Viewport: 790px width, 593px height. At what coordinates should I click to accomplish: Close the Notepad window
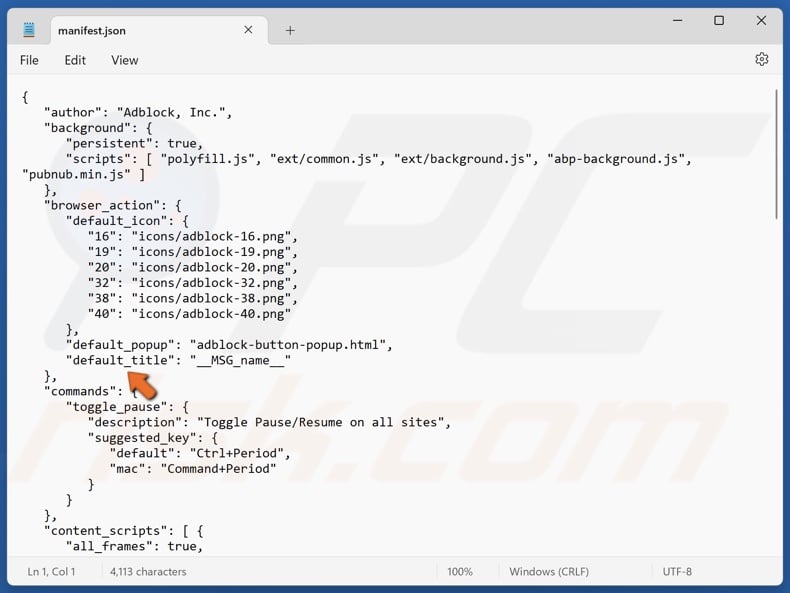pyautogui.click(x=761, y=21)
